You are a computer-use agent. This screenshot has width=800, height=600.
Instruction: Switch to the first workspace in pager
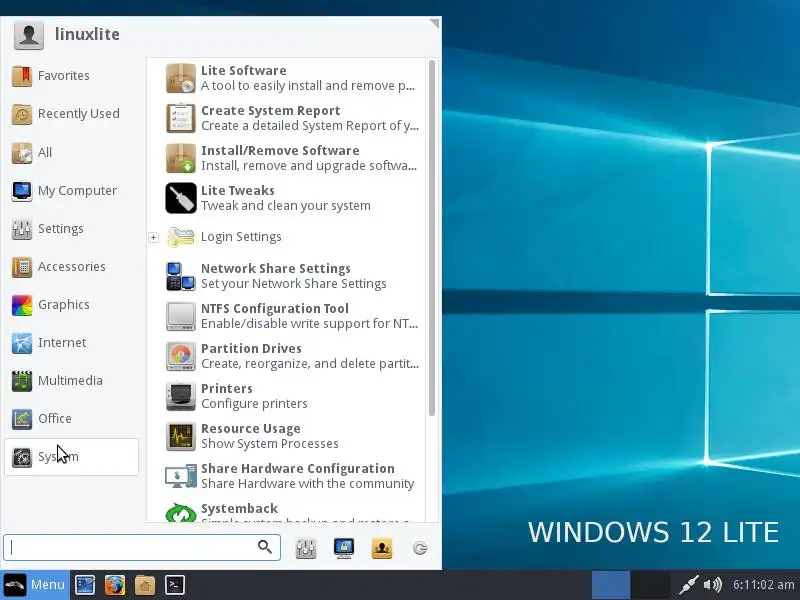point(611,585)
